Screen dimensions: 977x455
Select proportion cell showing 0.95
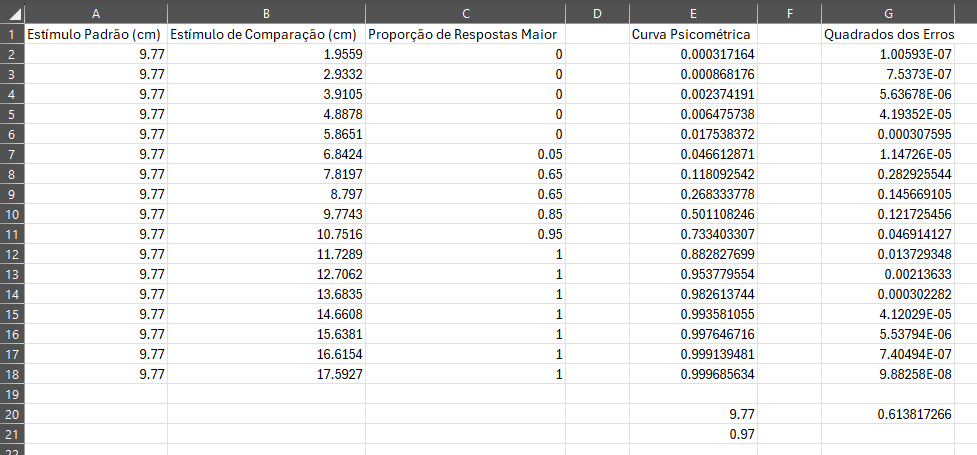[x=465, y=234]
